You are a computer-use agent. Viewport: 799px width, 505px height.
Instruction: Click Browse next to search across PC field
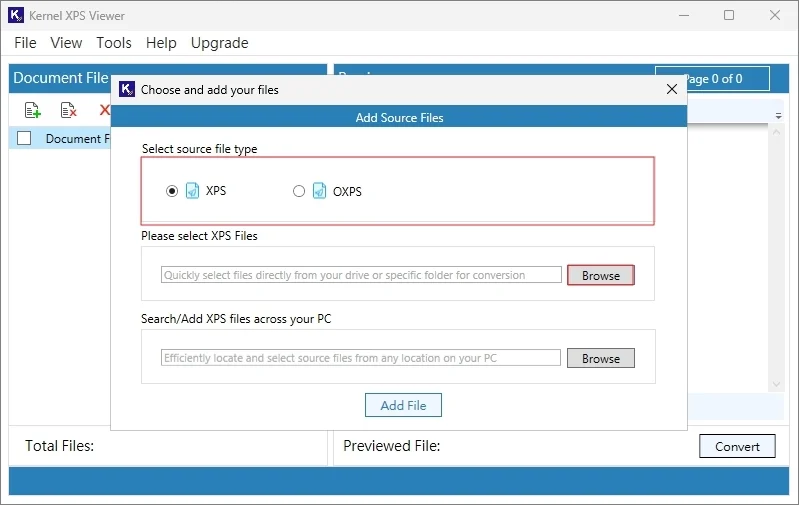(601, 358)
